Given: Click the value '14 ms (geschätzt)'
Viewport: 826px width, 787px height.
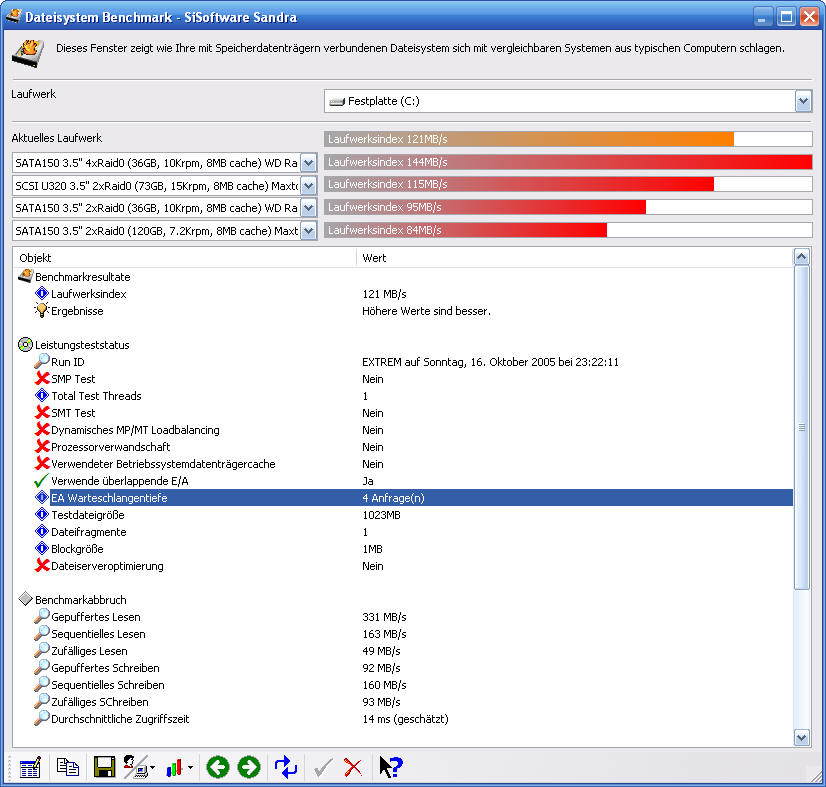Looking at the screenshot, I should click(x=405, y=719).
